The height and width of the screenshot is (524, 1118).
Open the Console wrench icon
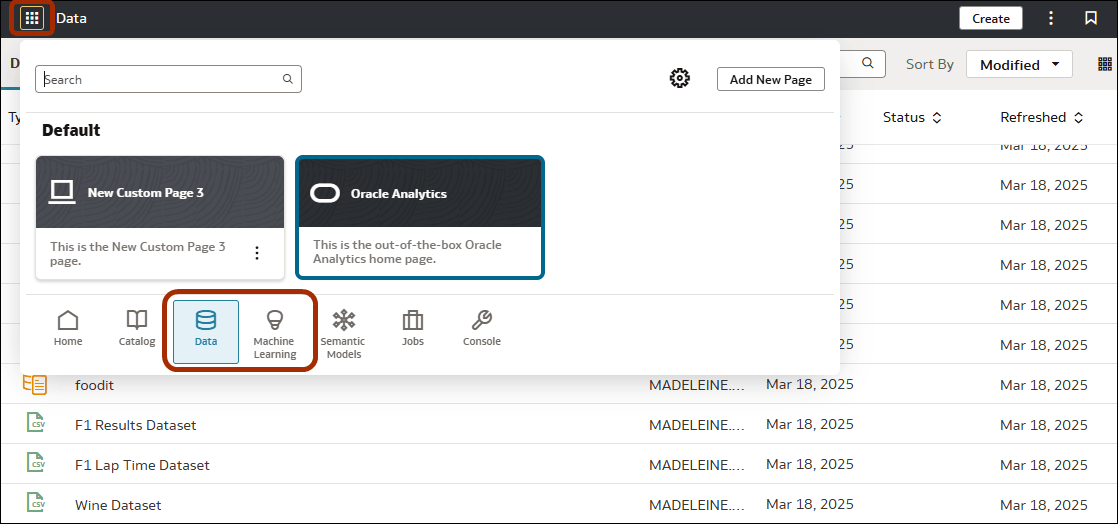click(x=481, y=328)
